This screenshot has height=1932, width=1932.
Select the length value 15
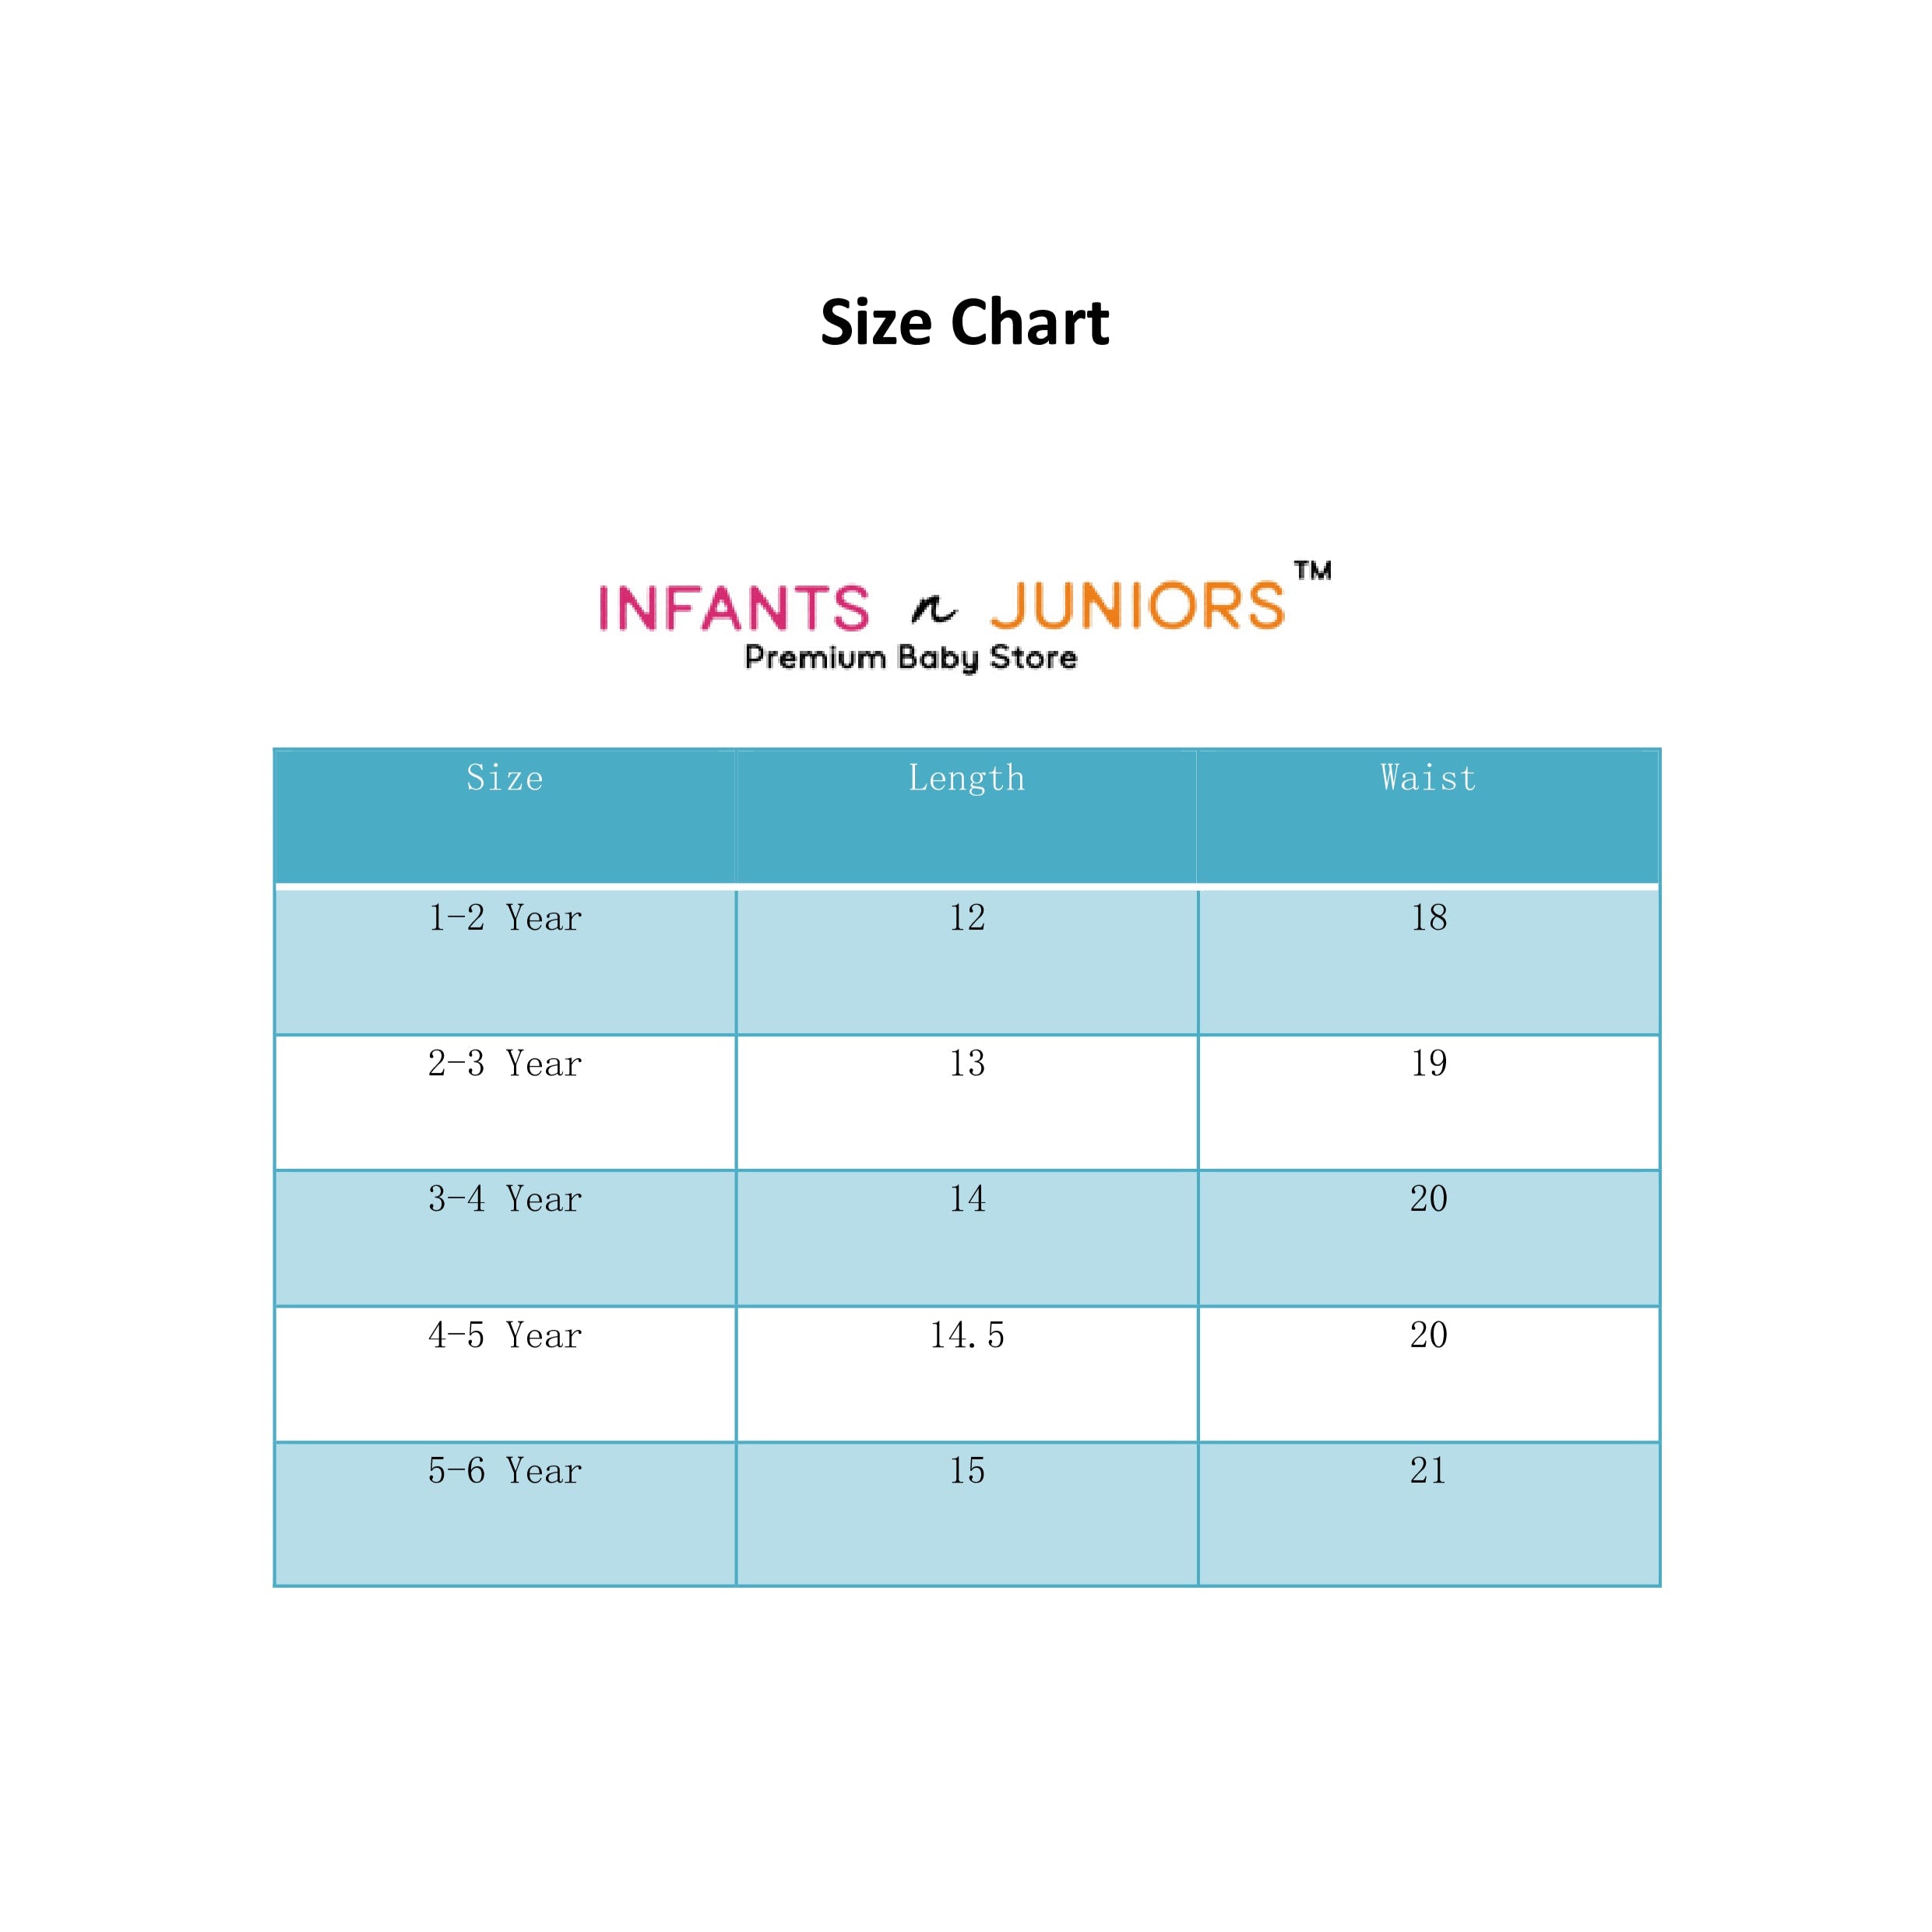click(967, 1471)
